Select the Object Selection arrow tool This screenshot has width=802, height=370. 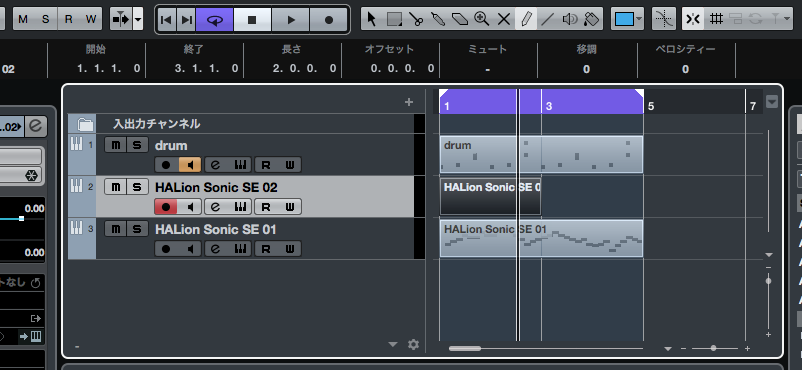coord(372,19)
